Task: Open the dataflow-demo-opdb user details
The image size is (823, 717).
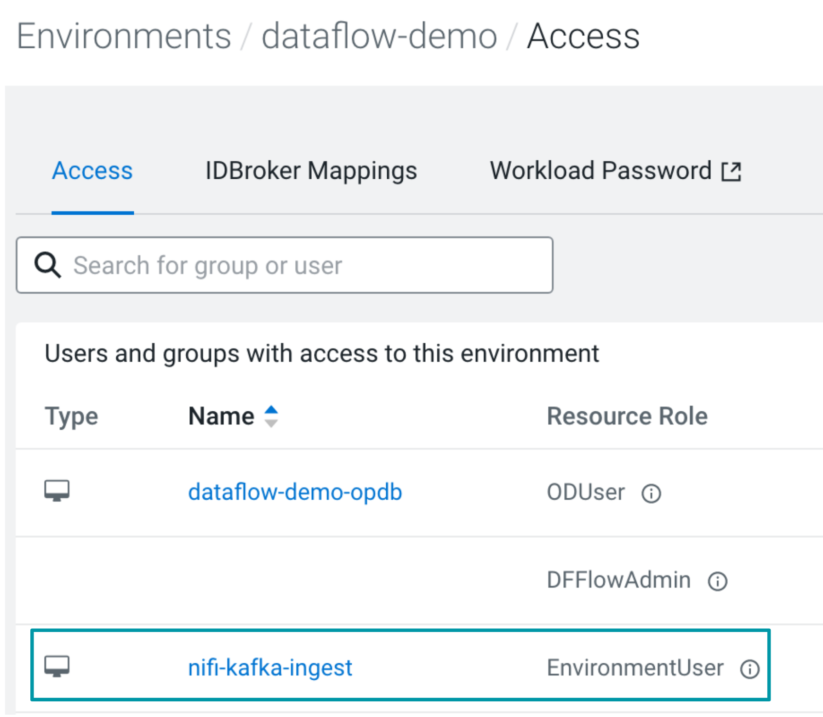Action: click(x=294, y=491)
